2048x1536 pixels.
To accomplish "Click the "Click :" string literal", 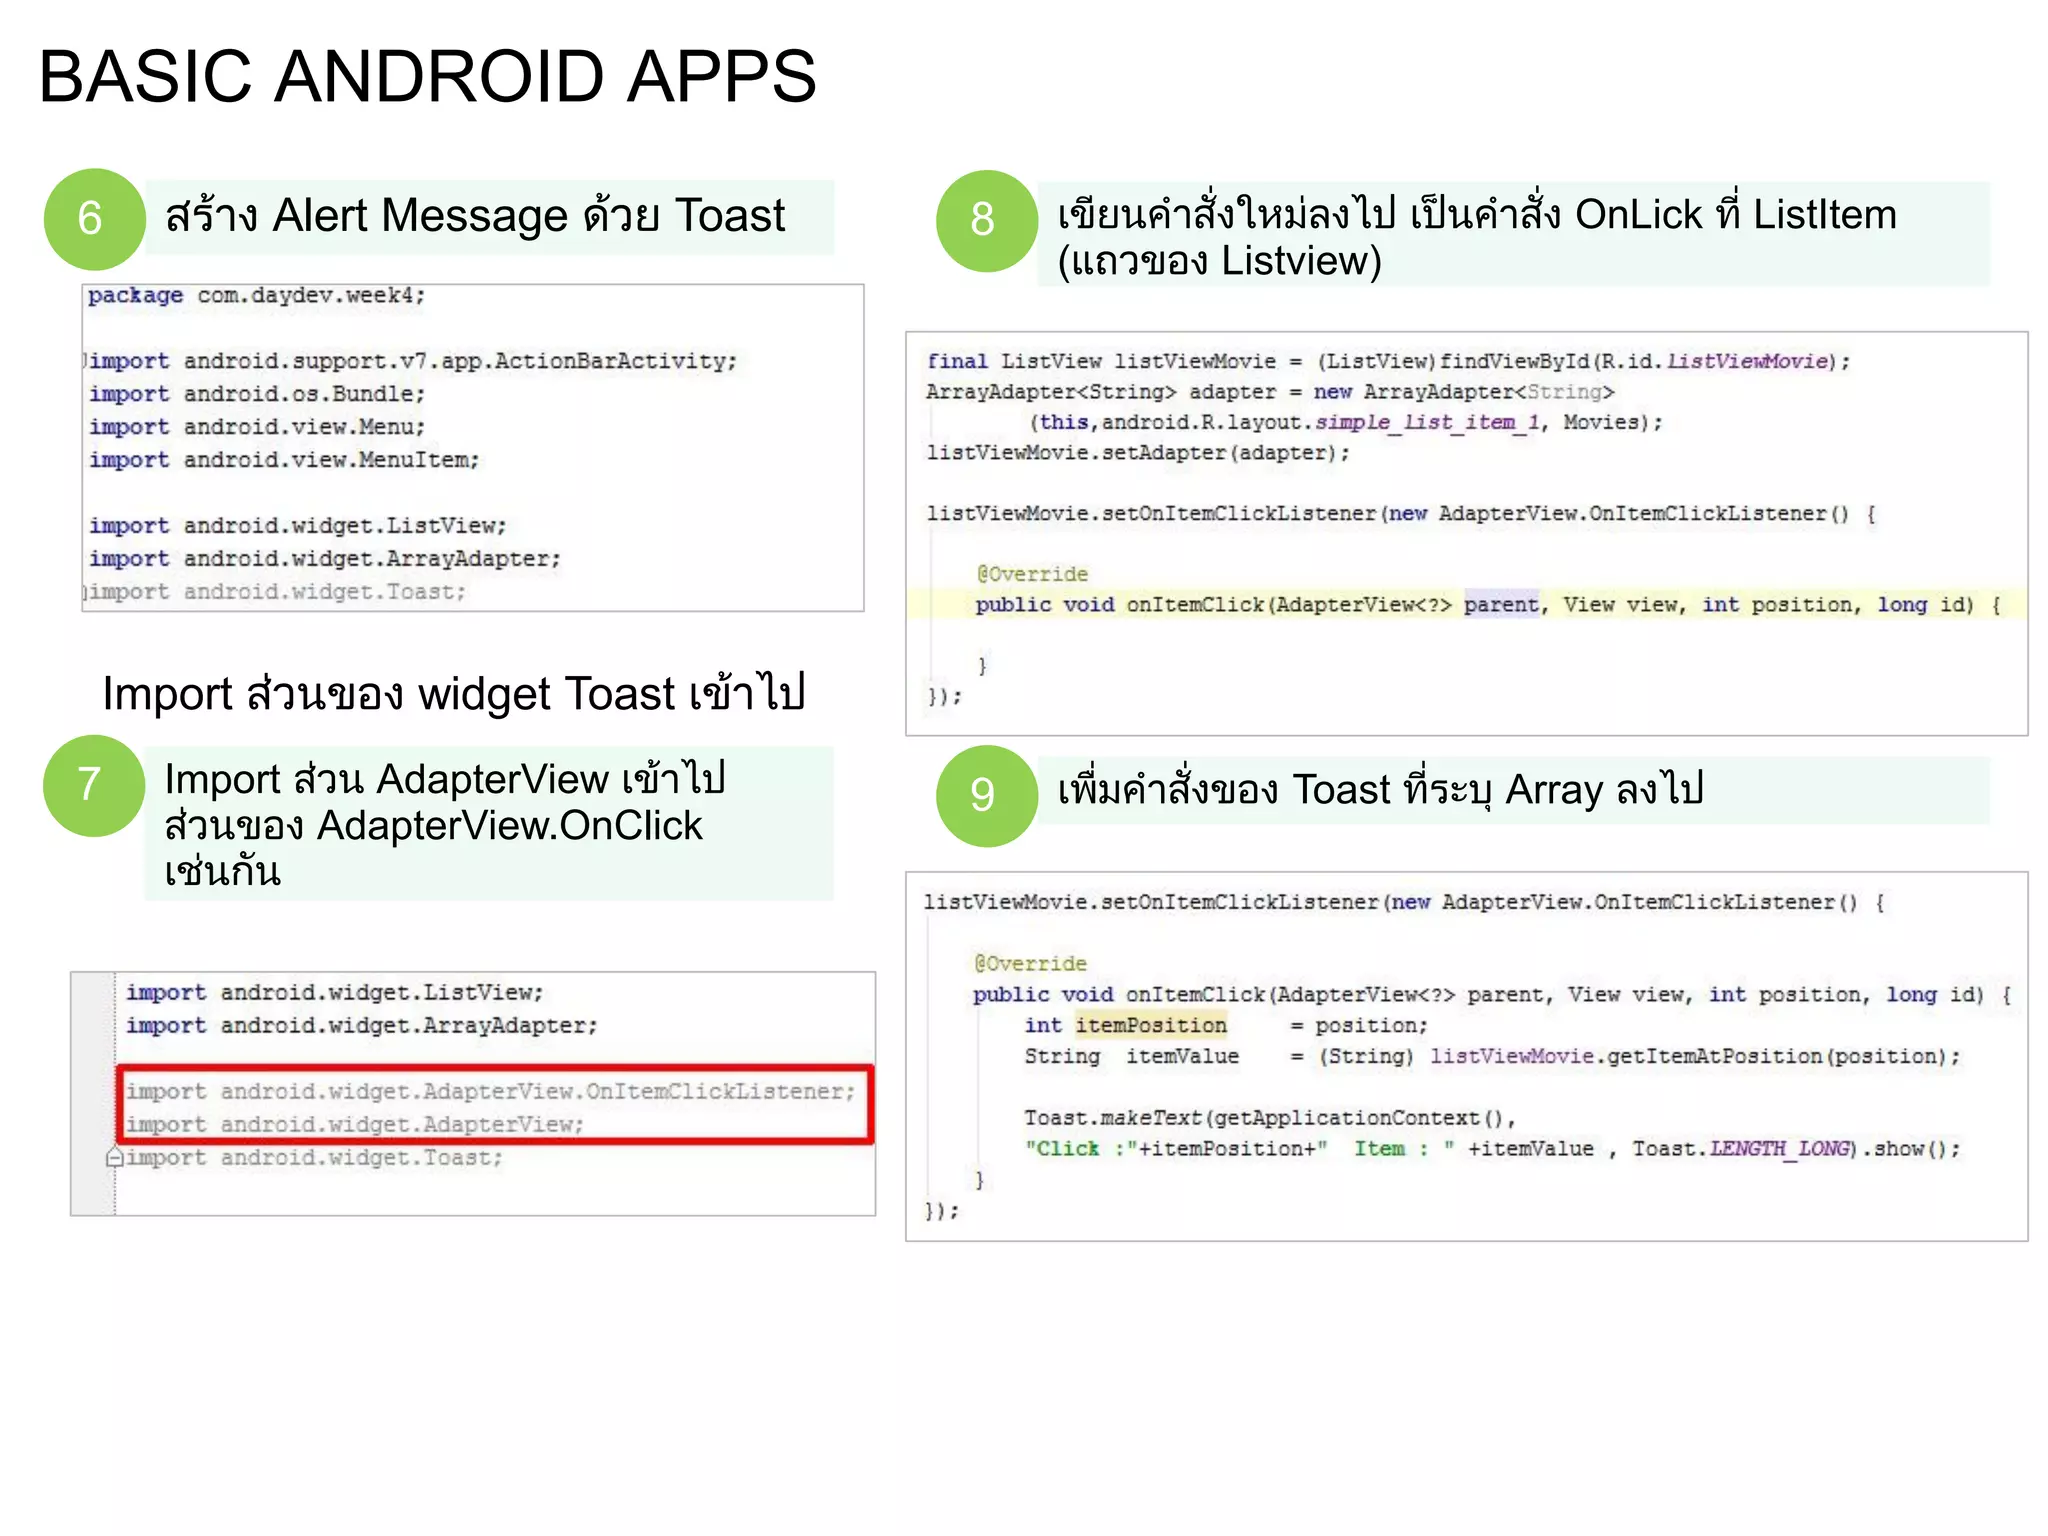I will tap(1080, 1149).
